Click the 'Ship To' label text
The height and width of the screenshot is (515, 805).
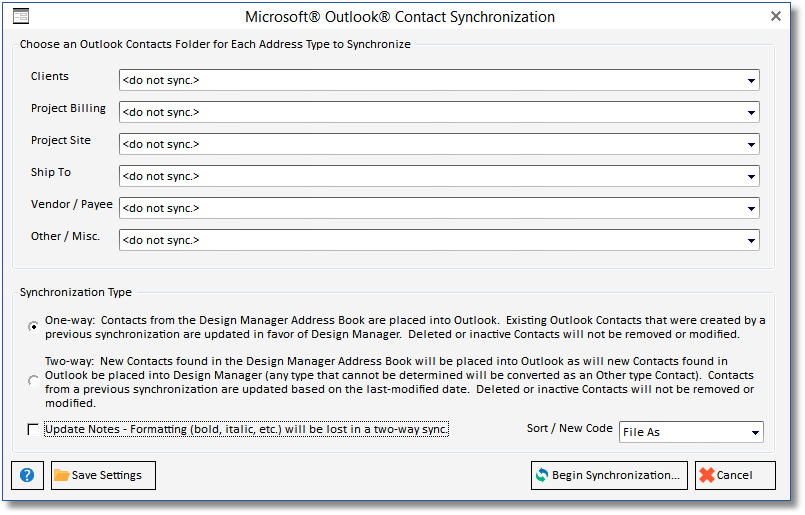click(51, 173)
